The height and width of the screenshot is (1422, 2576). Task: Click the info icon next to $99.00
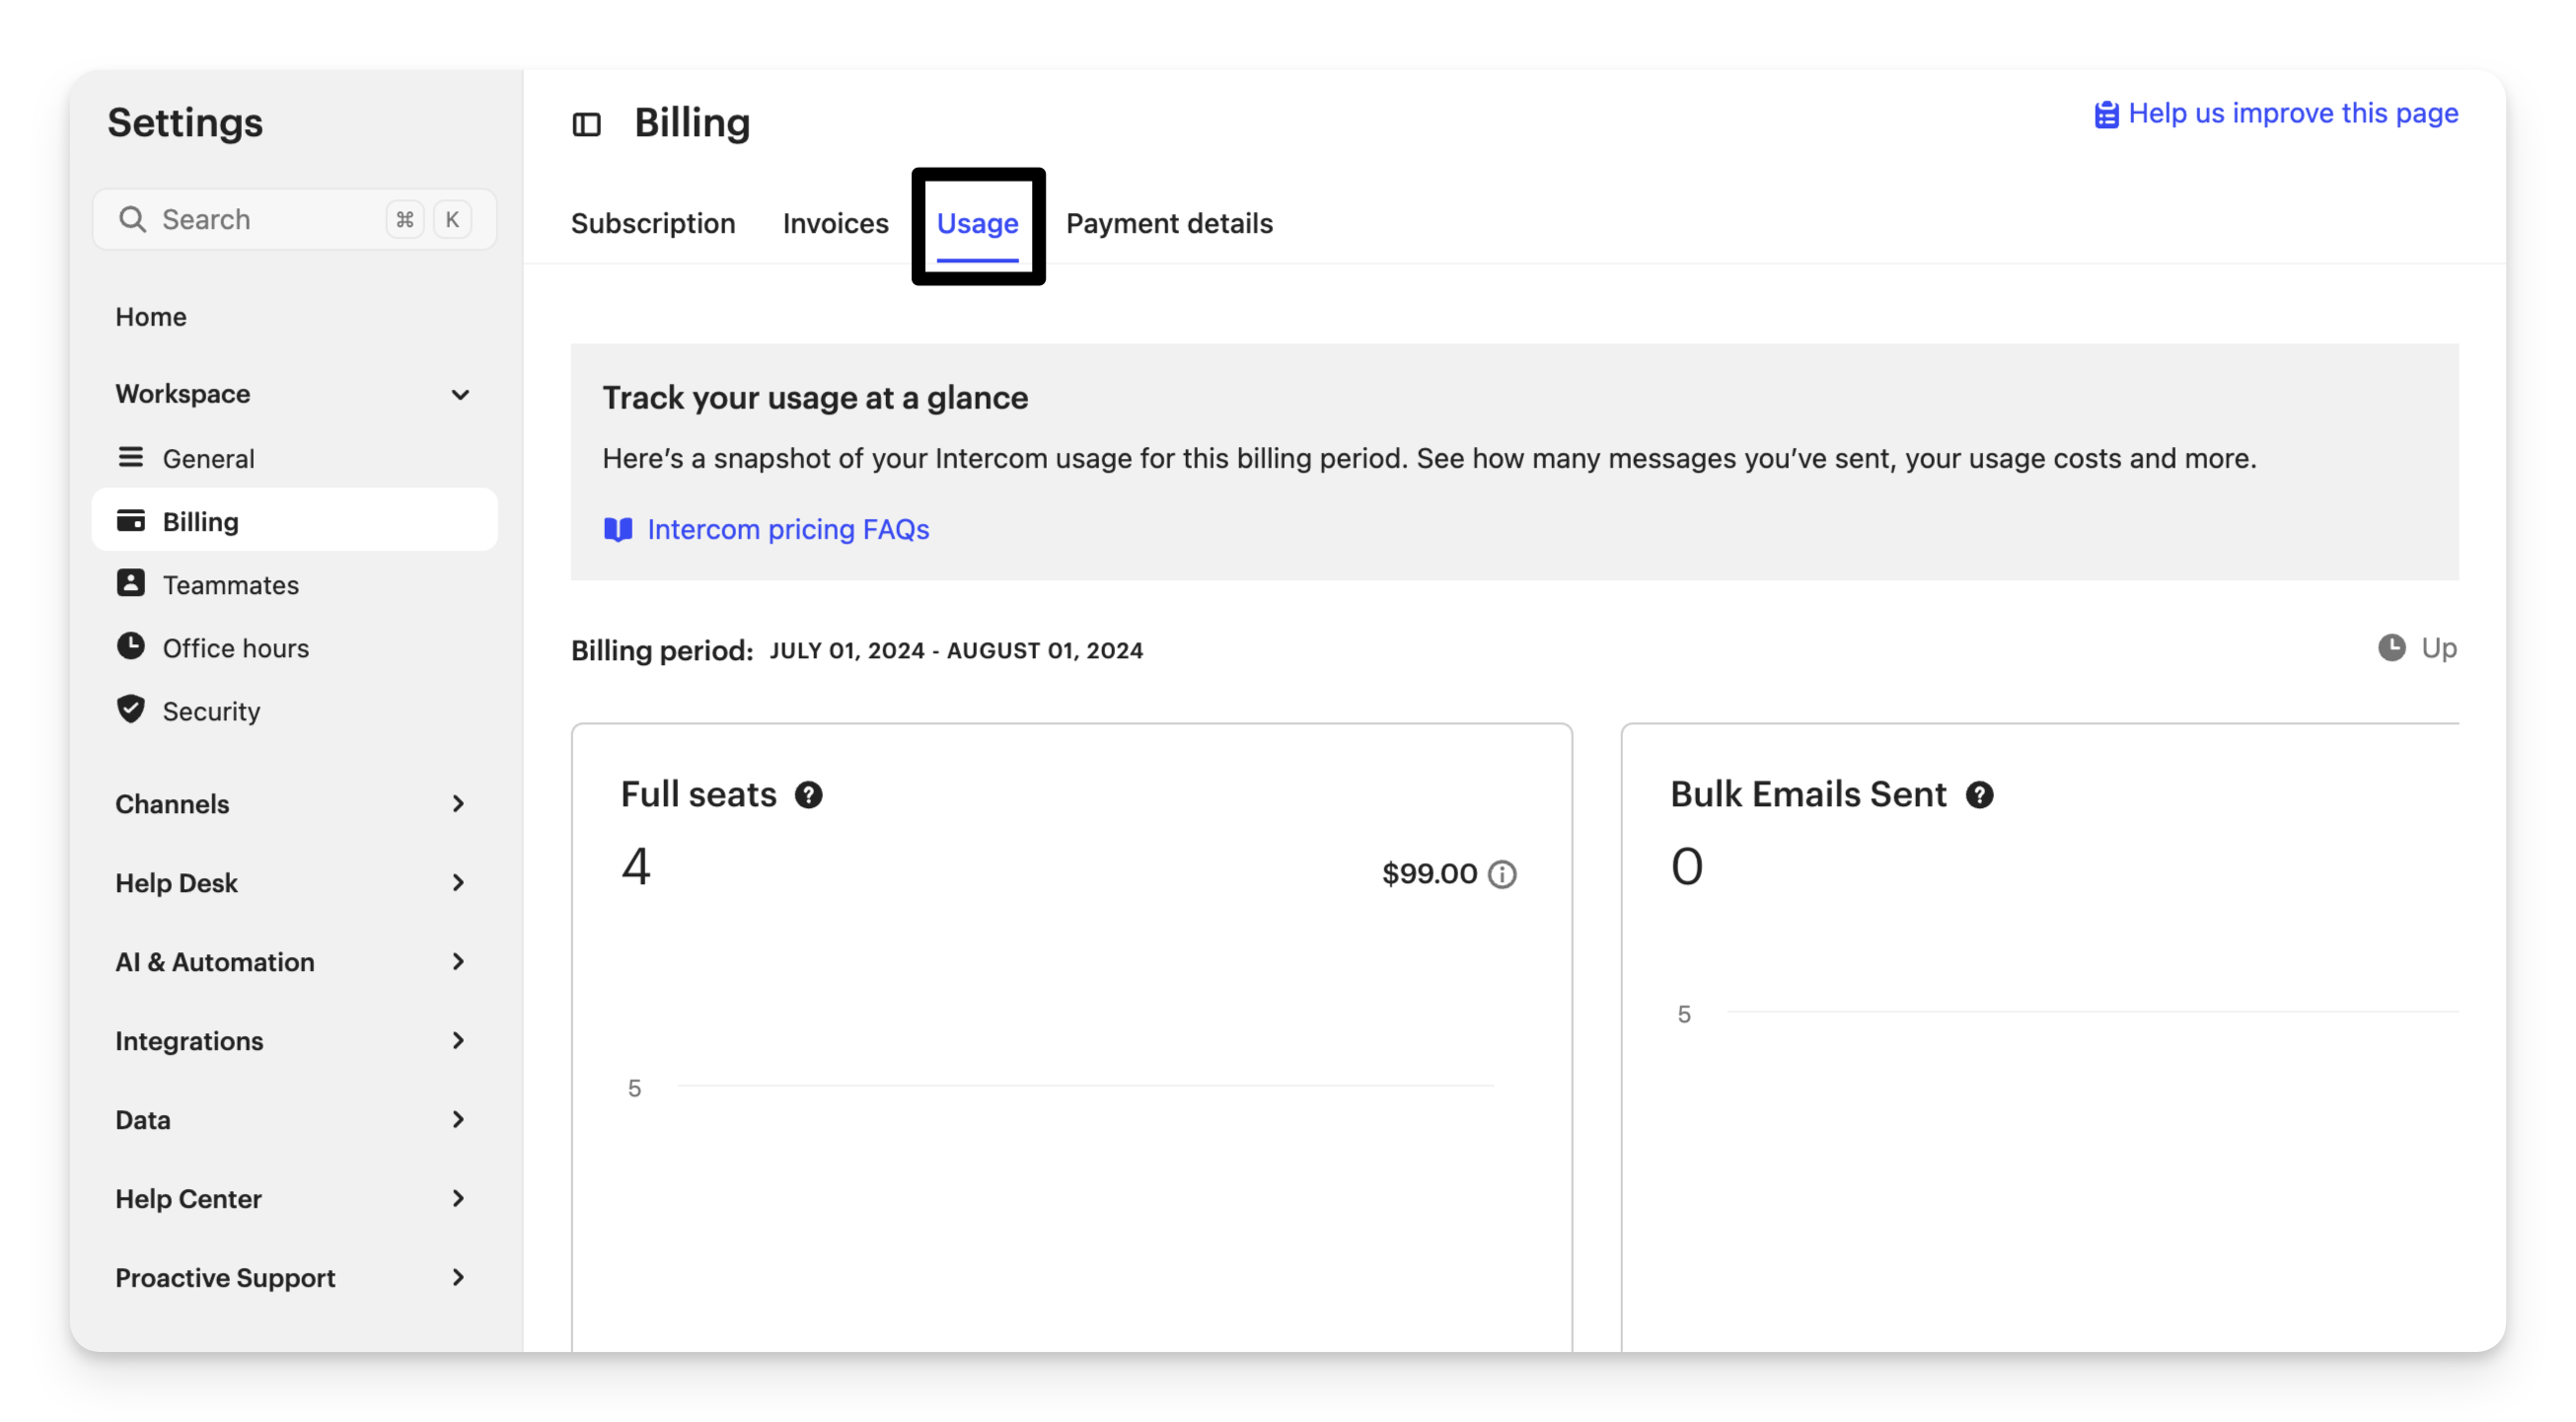[x=1502, y=874]
